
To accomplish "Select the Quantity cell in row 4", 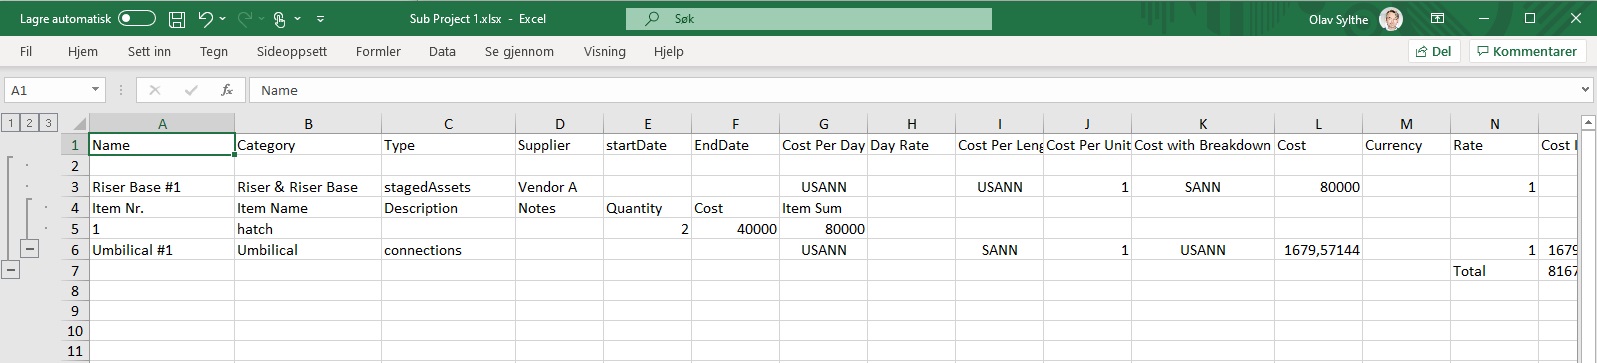I will coord(647,208).
